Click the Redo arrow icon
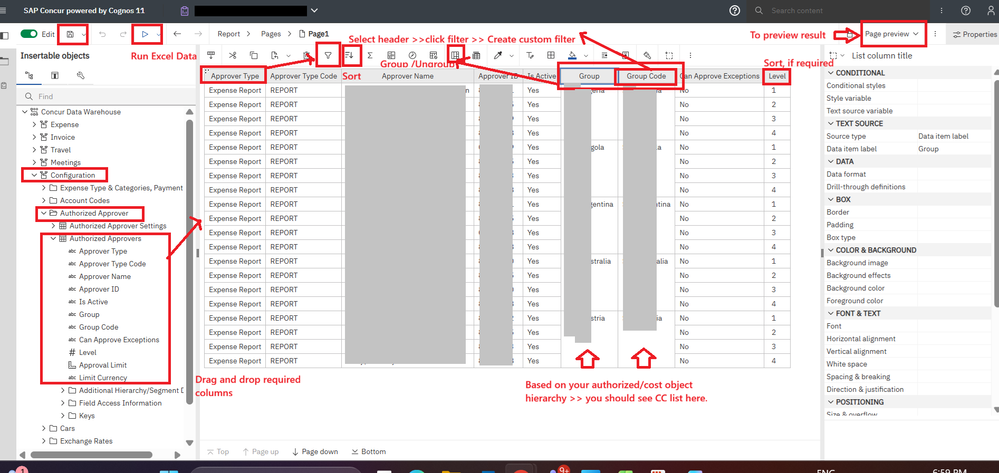The image size is (999, 473). [x=123, y=34]
